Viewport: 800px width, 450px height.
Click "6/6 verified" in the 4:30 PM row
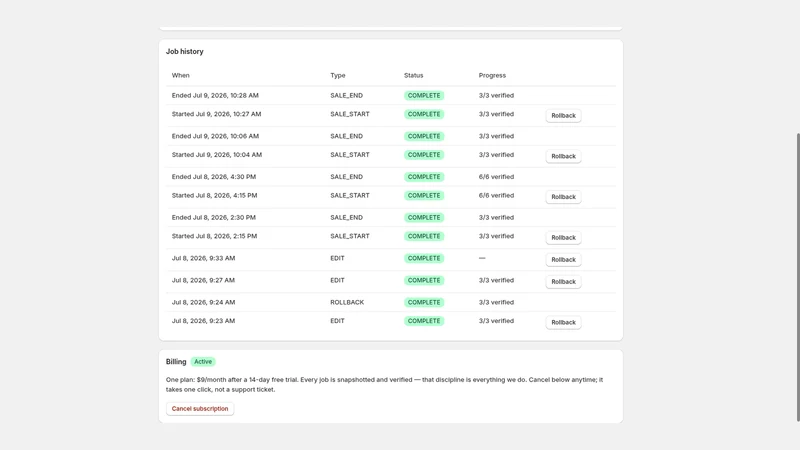(496, 177)
